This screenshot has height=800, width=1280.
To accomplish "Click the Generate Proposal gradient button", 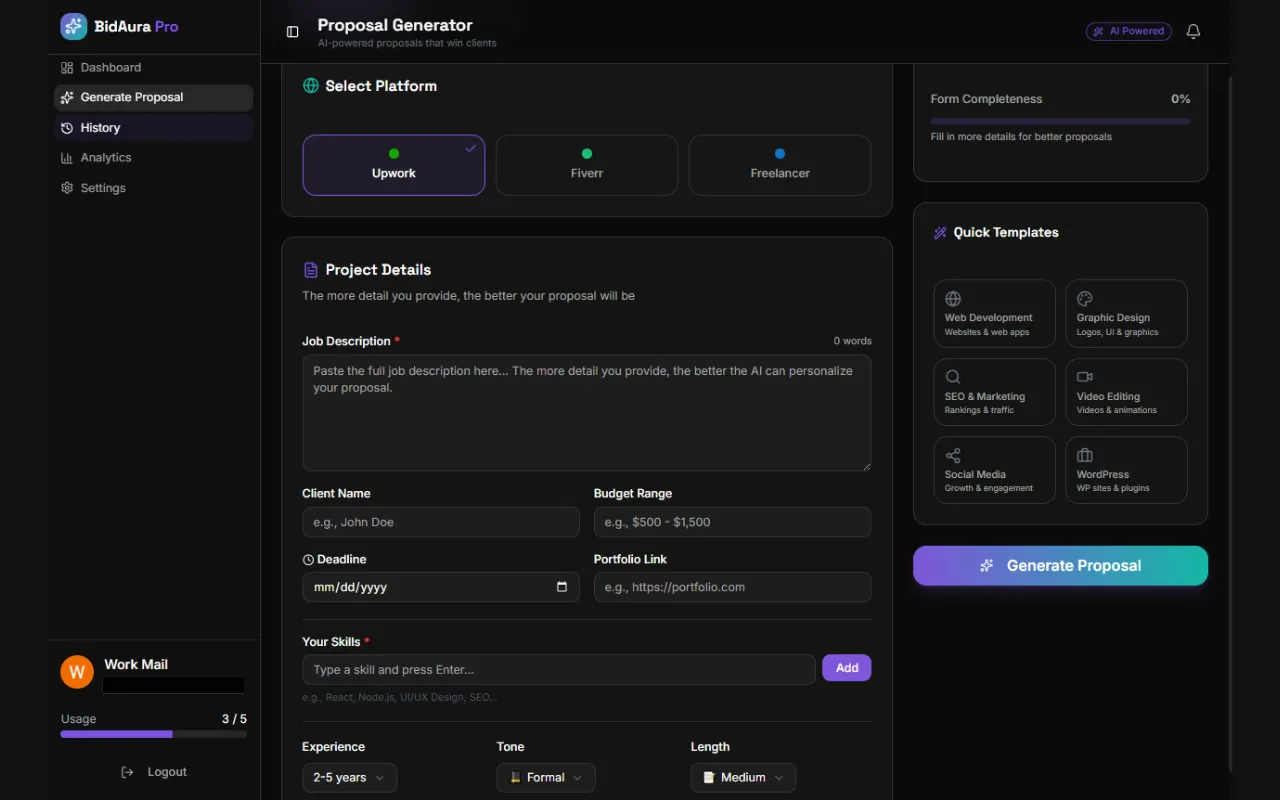I will (x=1060, y=565).
